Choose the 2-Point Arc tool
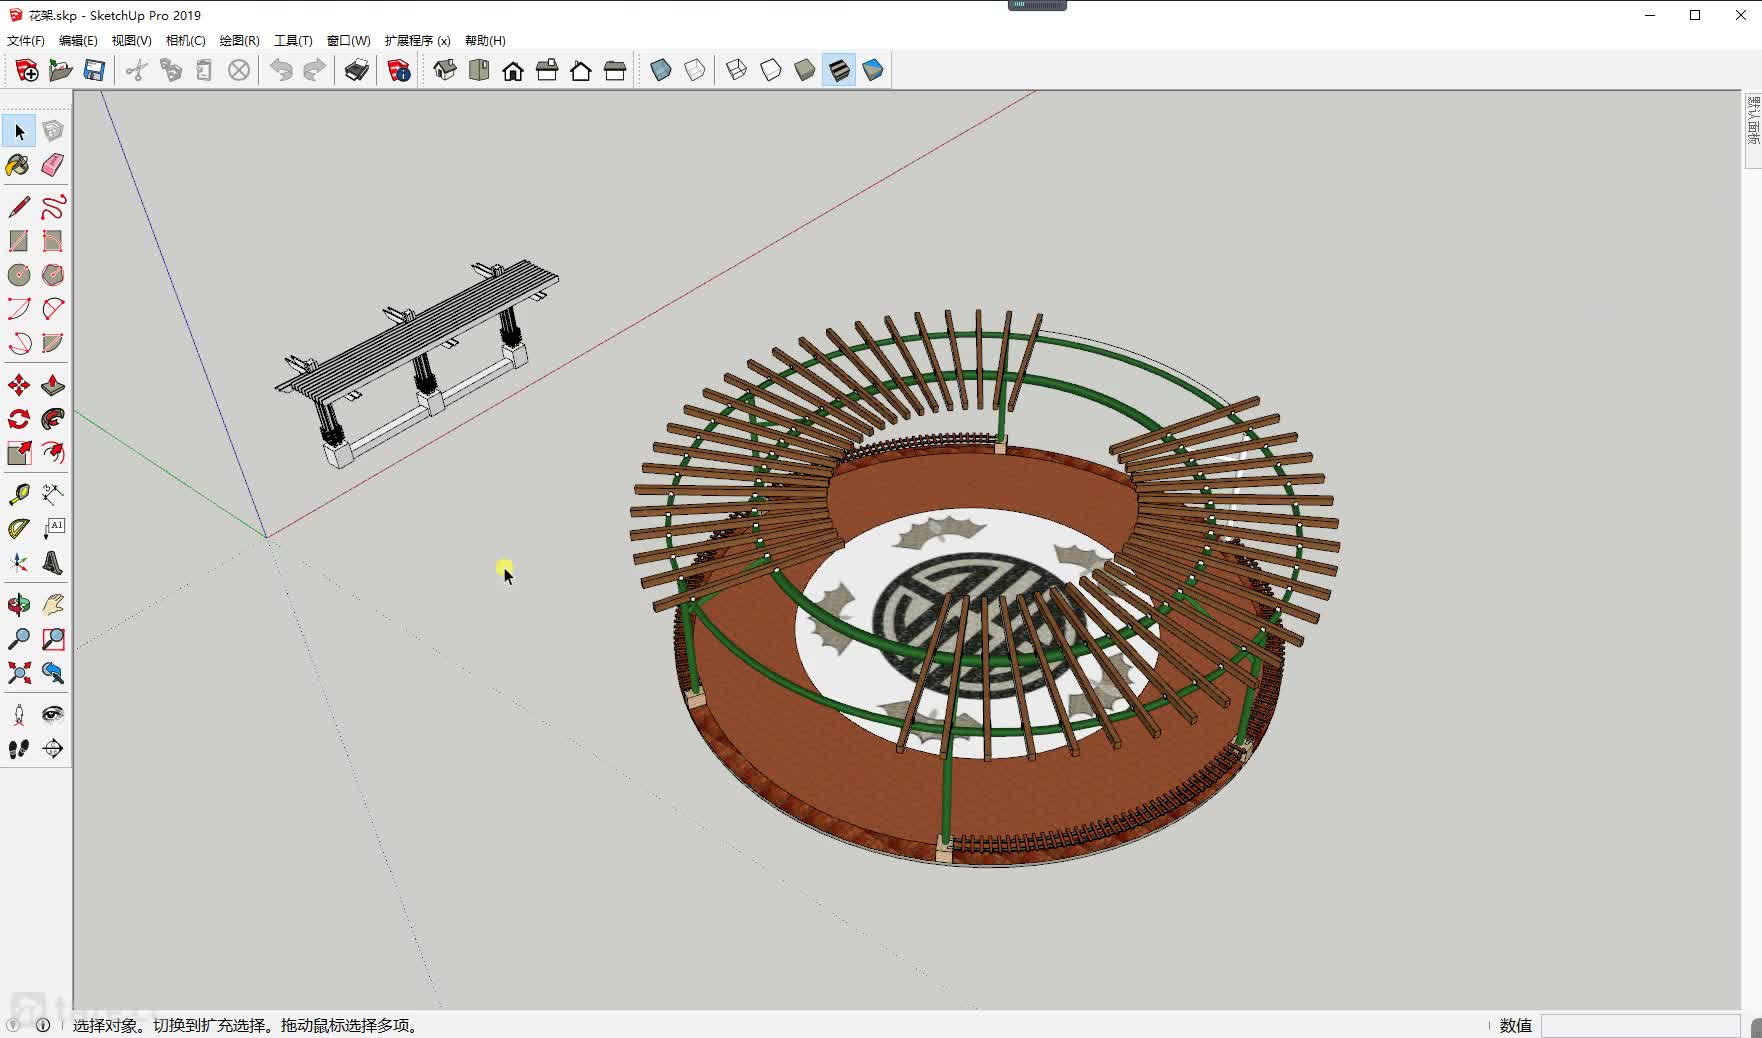The image size is (1762, 1038). (19, 309)
